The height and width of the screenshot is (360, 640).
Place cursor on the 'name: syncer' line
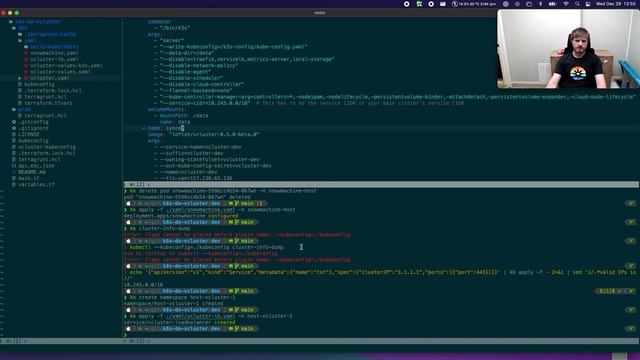coord(163,128)
